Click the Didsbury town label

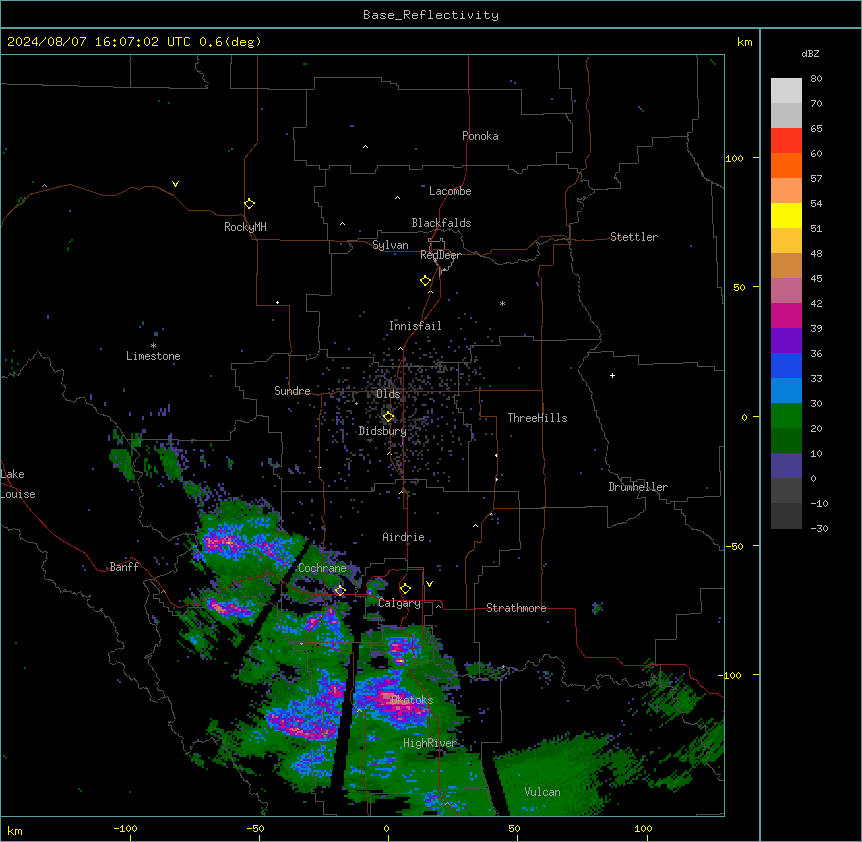[382, 431]
